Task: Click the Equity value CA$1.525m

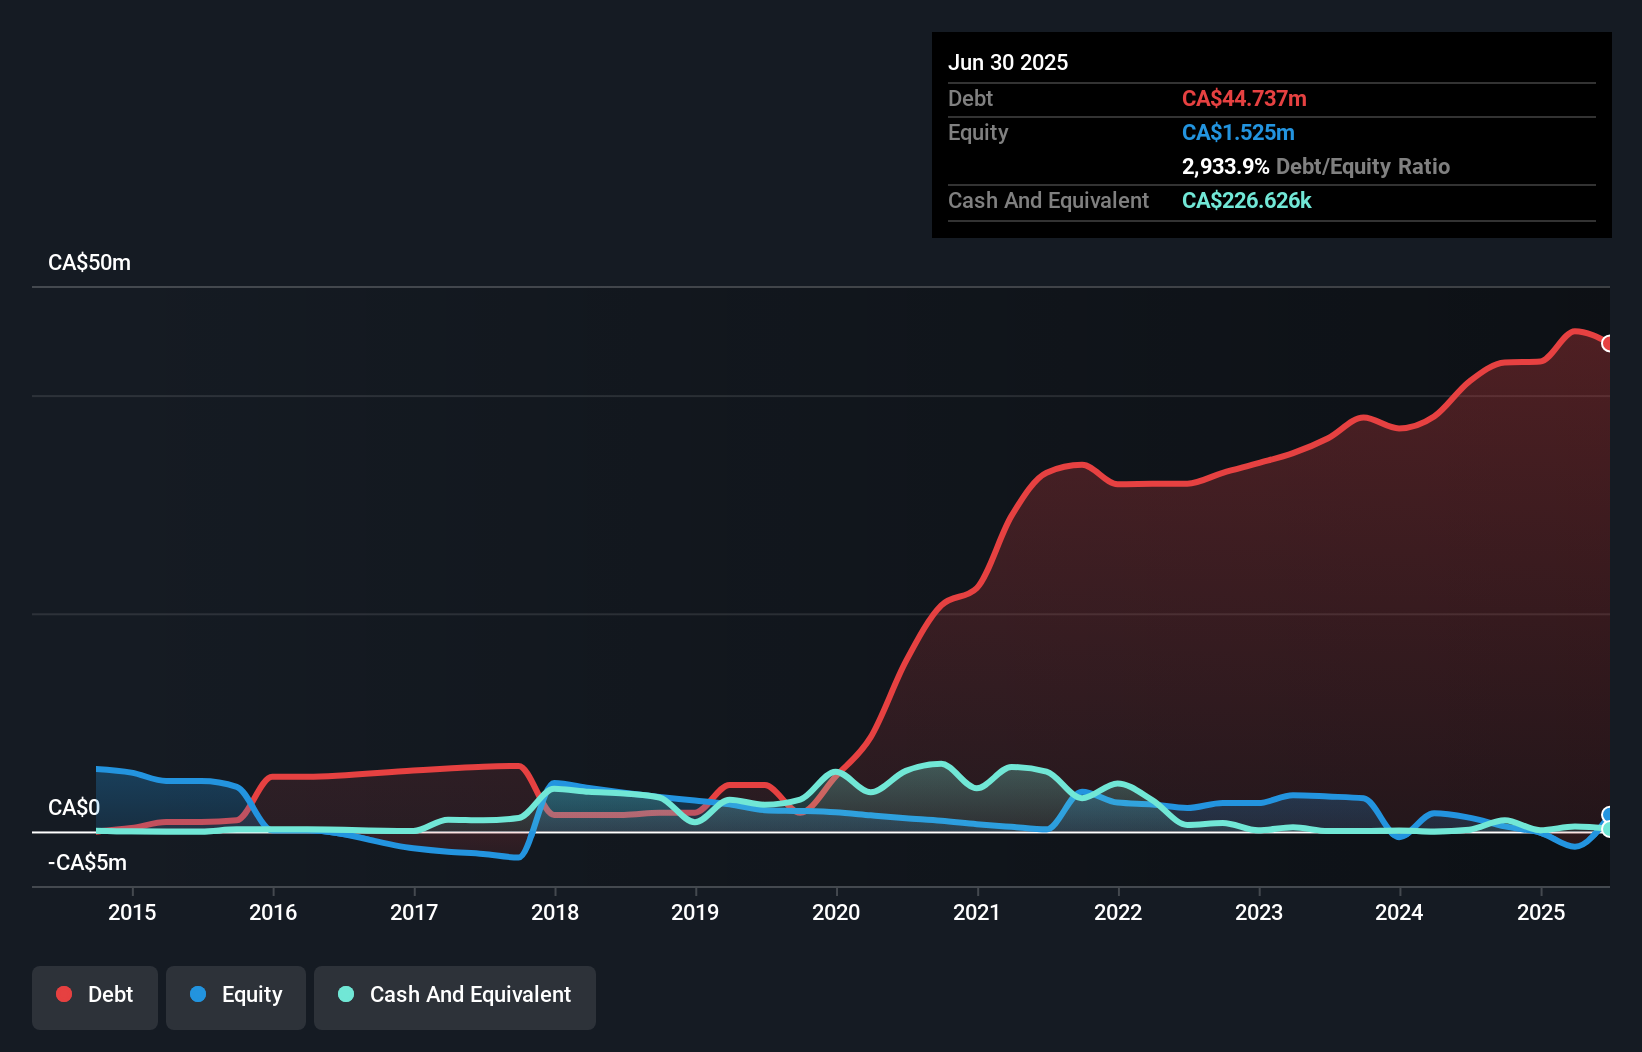Action: pyautogui.click(x=1238, y=133)
